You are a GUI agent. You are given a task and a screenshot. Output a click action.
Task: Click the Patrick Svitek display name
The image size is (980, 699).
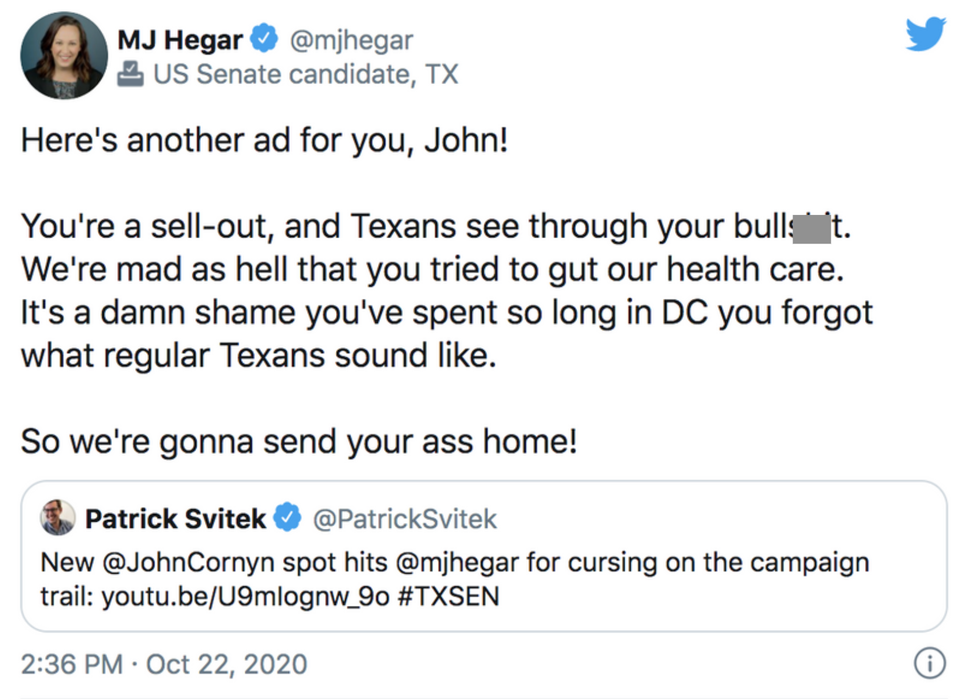pyautogui.click(x=176, y=518)
